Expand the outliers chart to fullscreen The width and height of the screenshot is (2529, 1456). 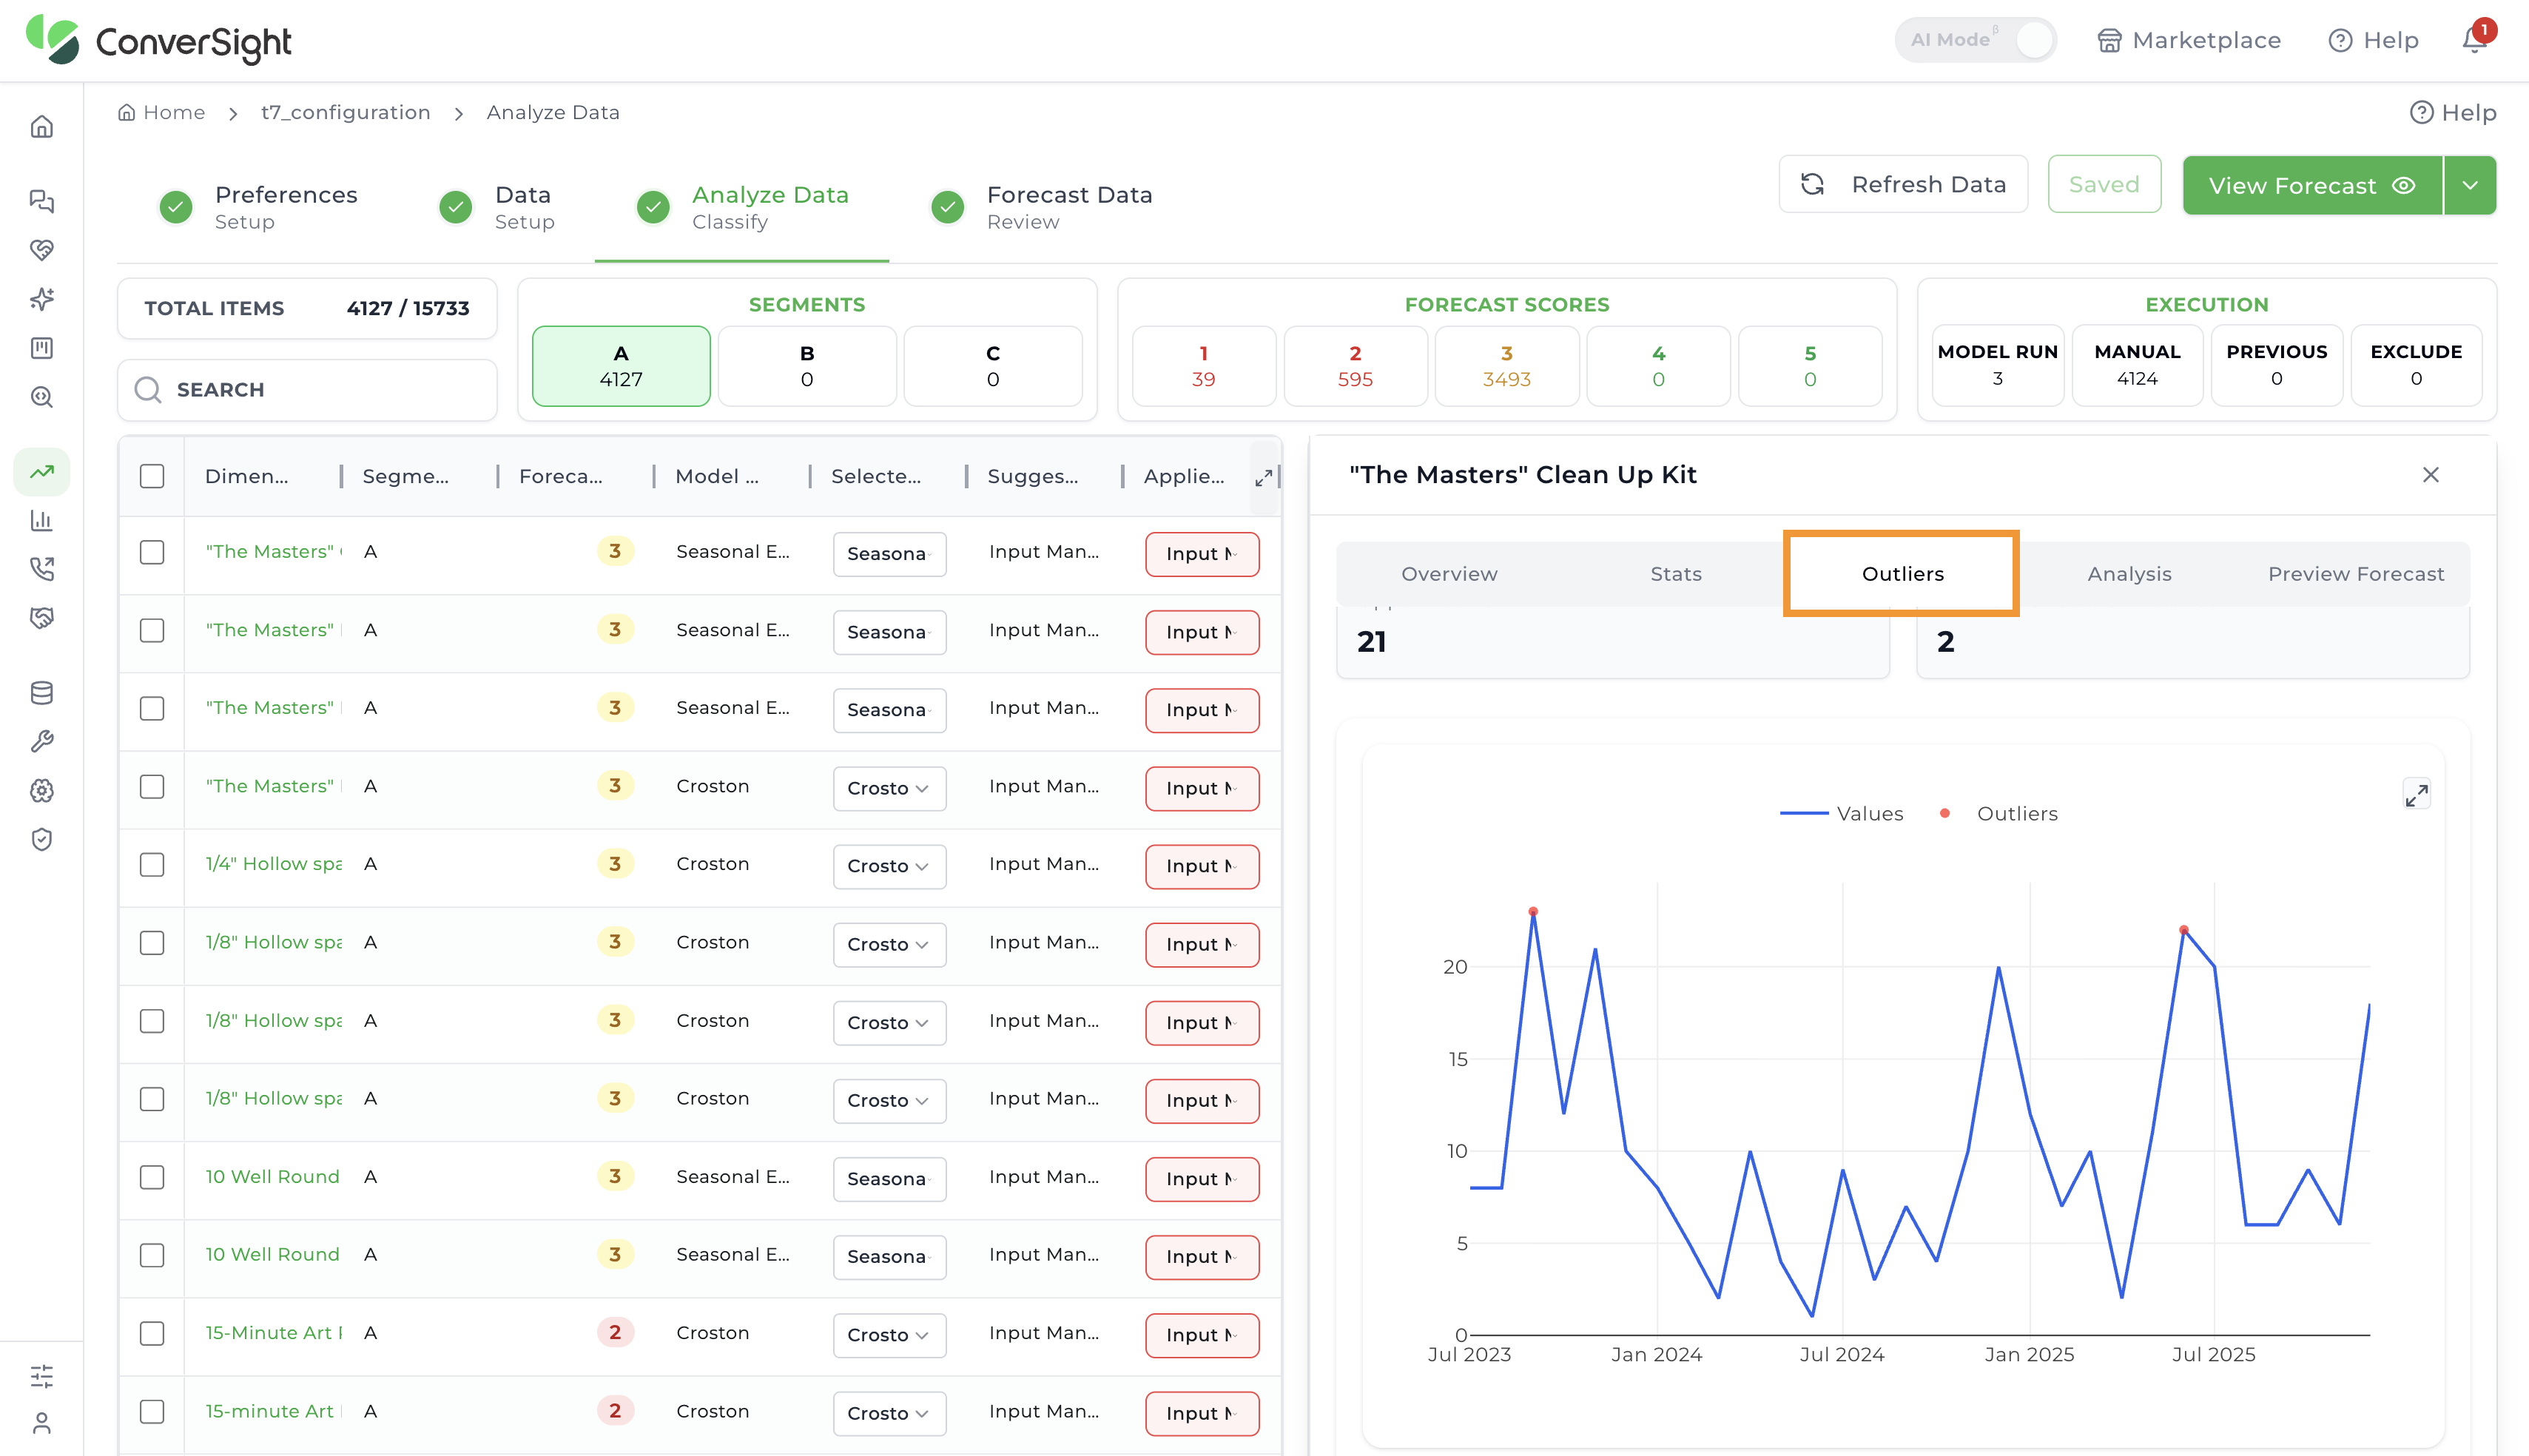tap(2416, 795)
